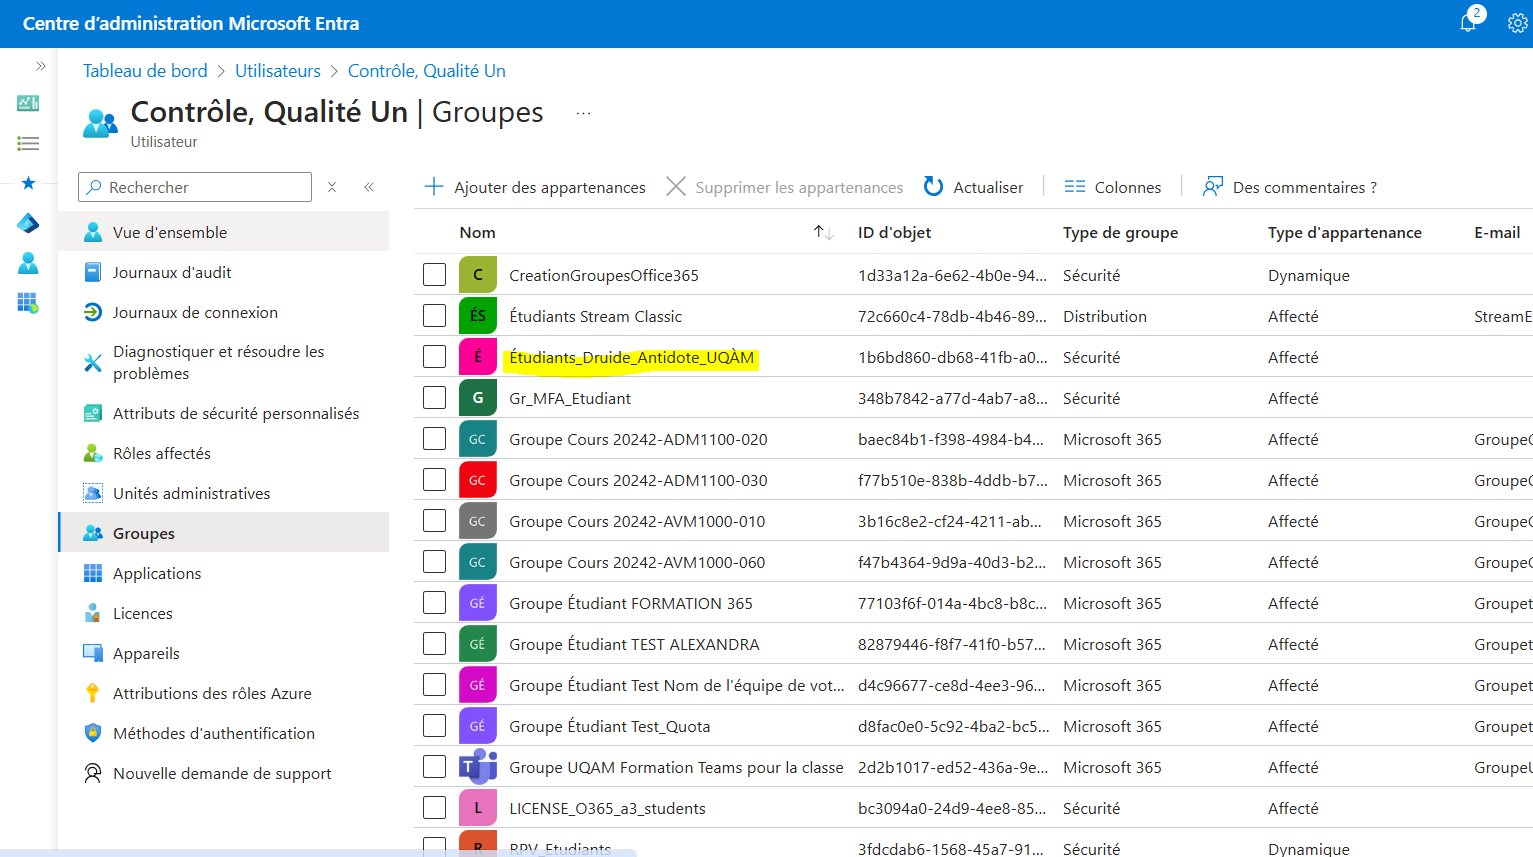
Task: Open portal settings gear icon
Action: tap(1516, 23)
